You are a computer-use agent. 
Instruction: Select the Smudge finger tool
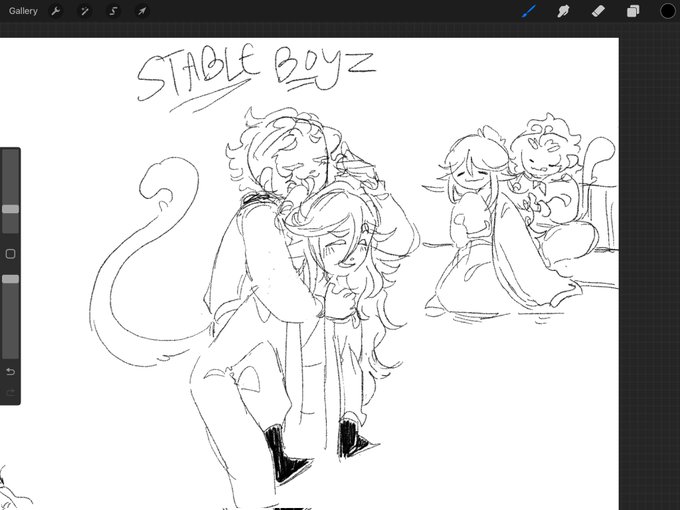tap(563, 11)
